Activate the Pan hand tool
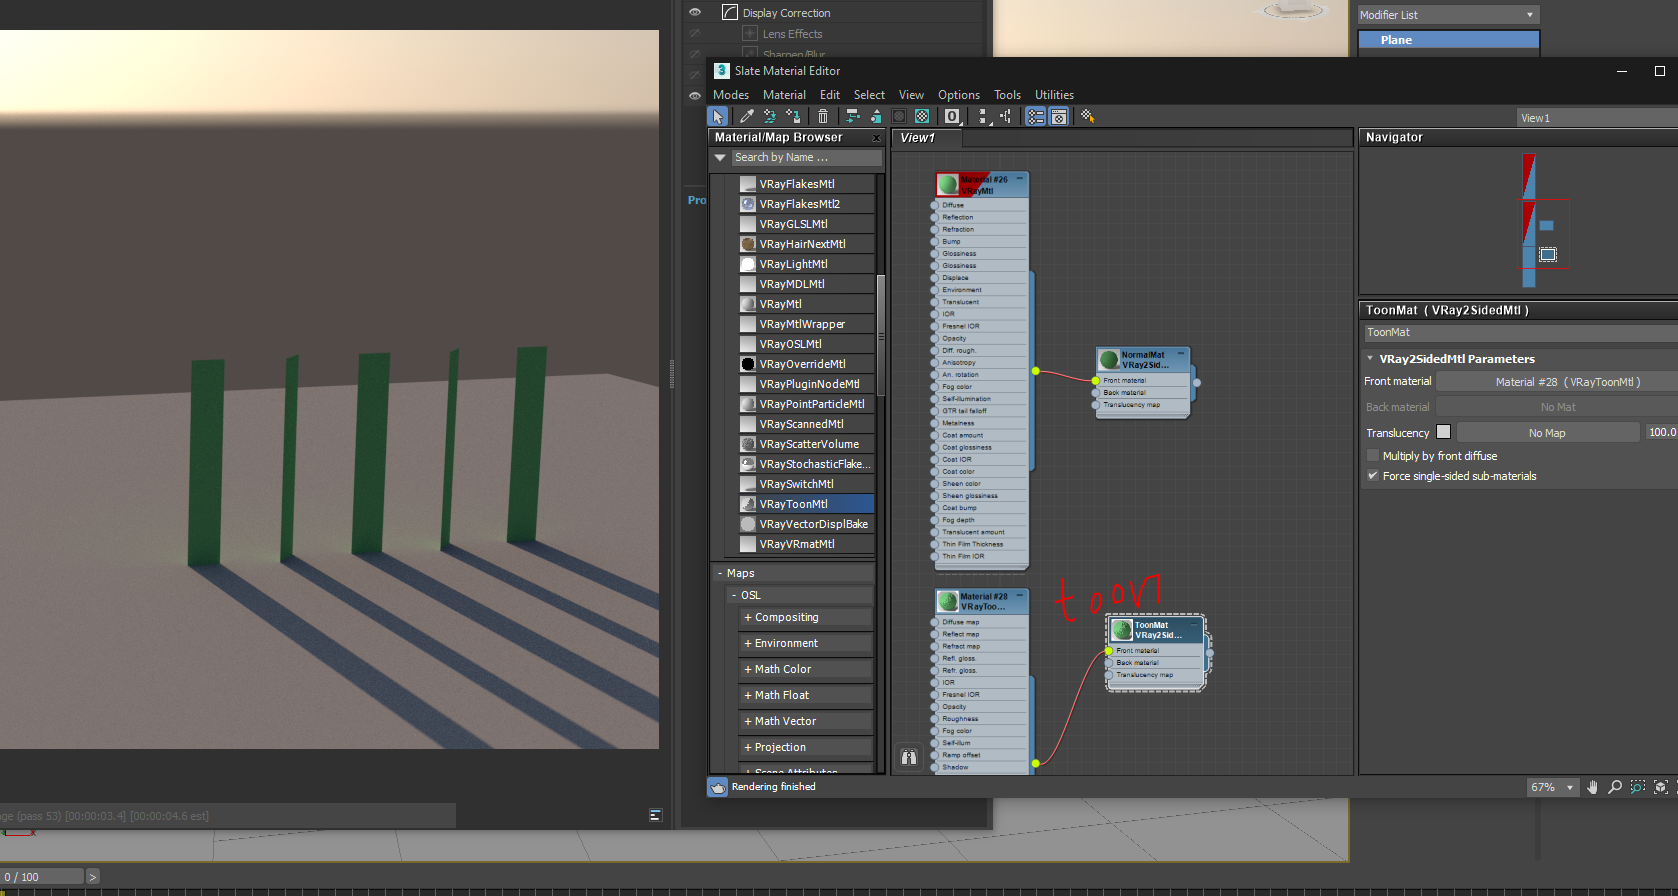Viewport: 1678px width, 896px height. point(1593,787)
